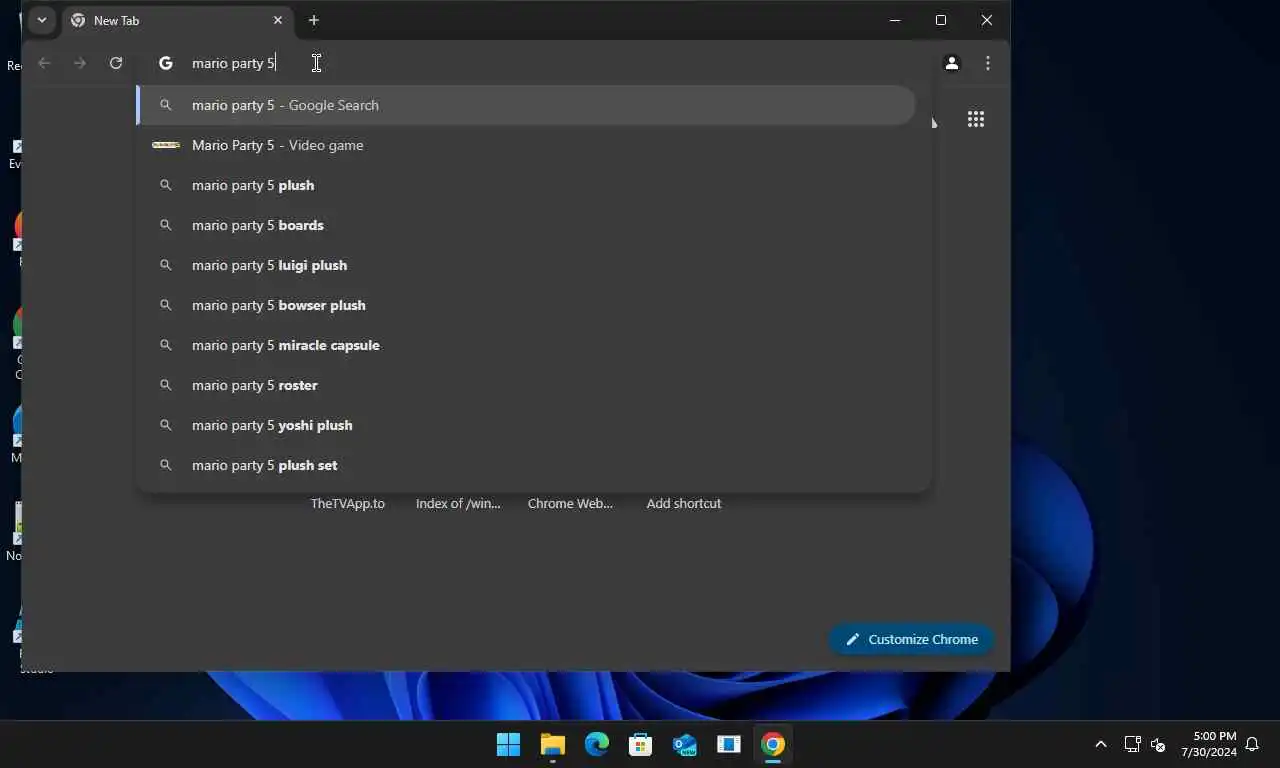The height and width of the screenshot is (768, 1280).
Task: Show hidden system tray icons
Action: 1101,744
